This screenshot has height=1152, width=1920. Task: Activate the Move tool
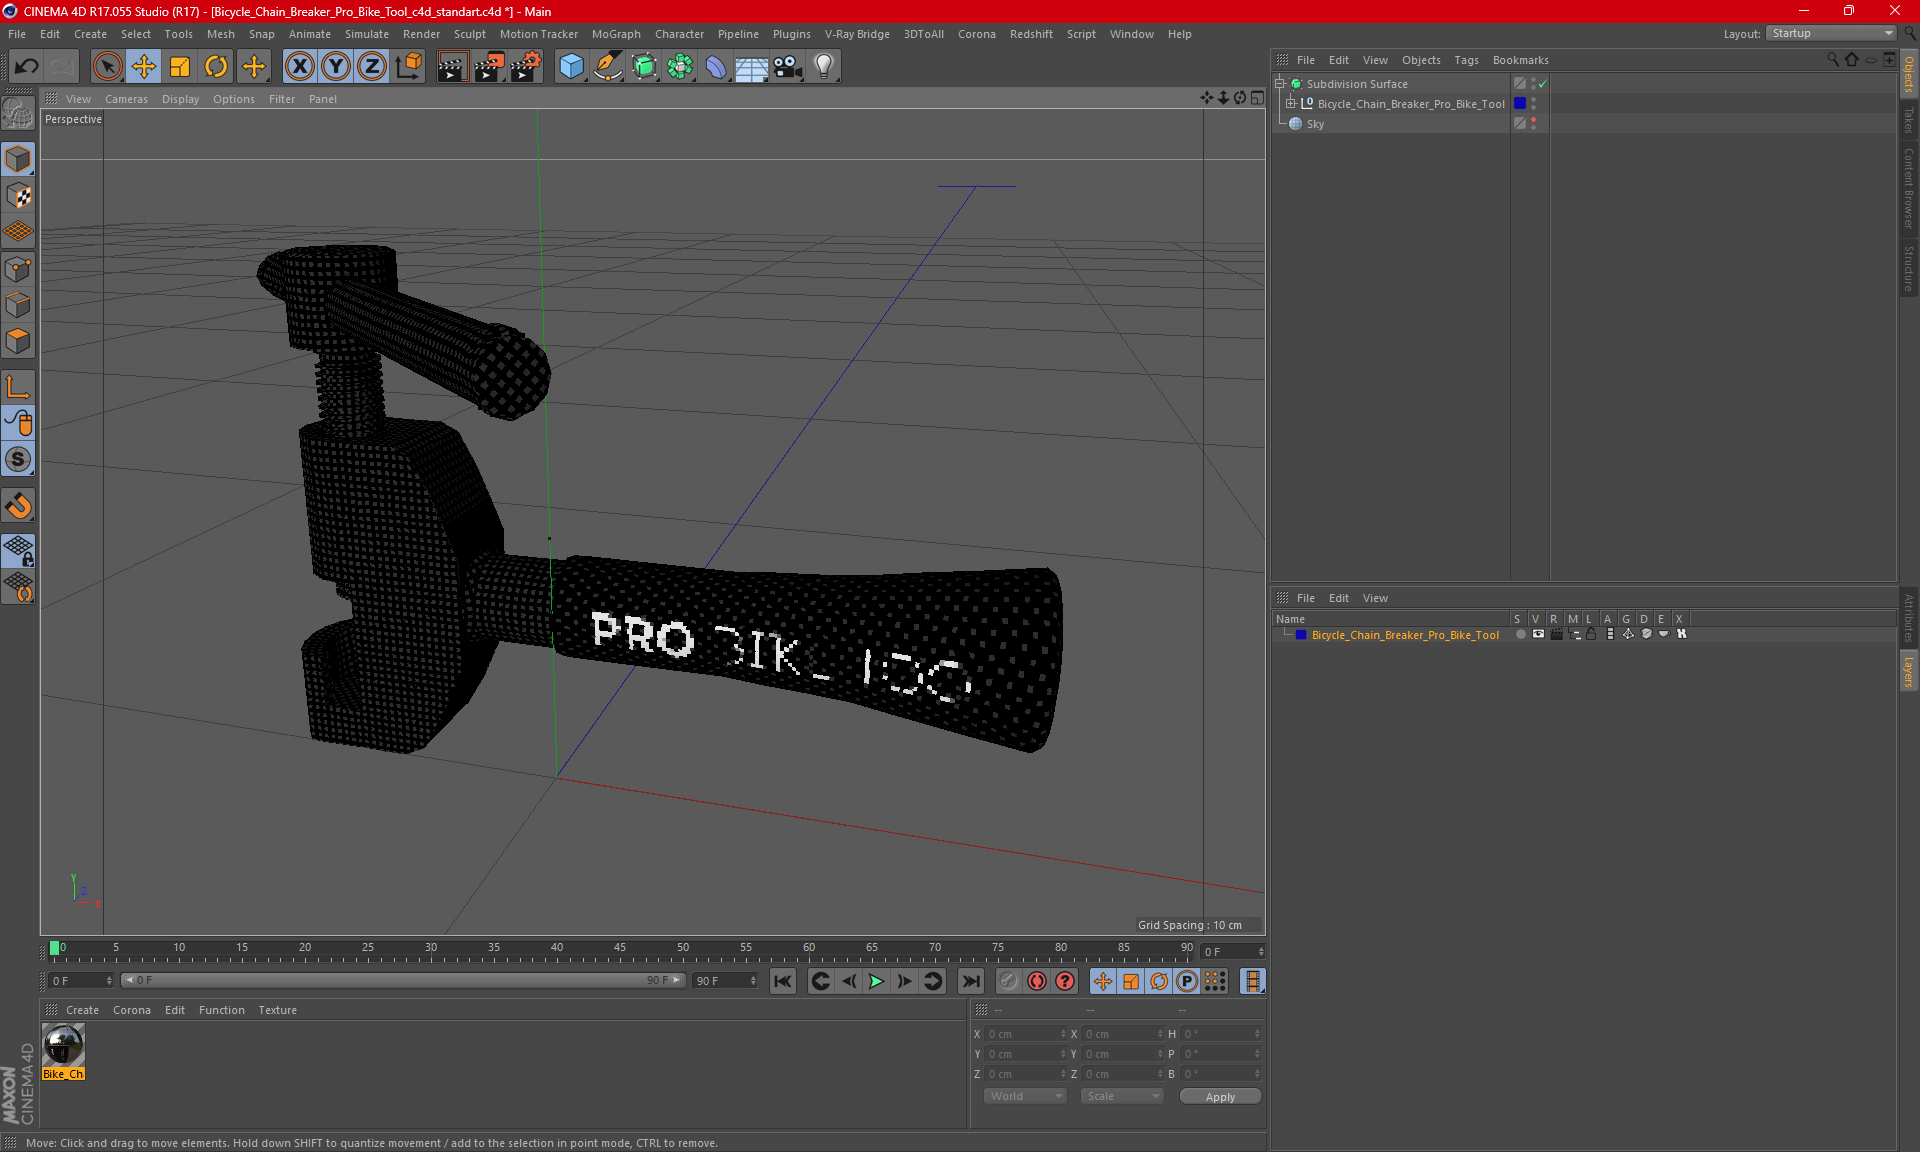click(144, 67)
